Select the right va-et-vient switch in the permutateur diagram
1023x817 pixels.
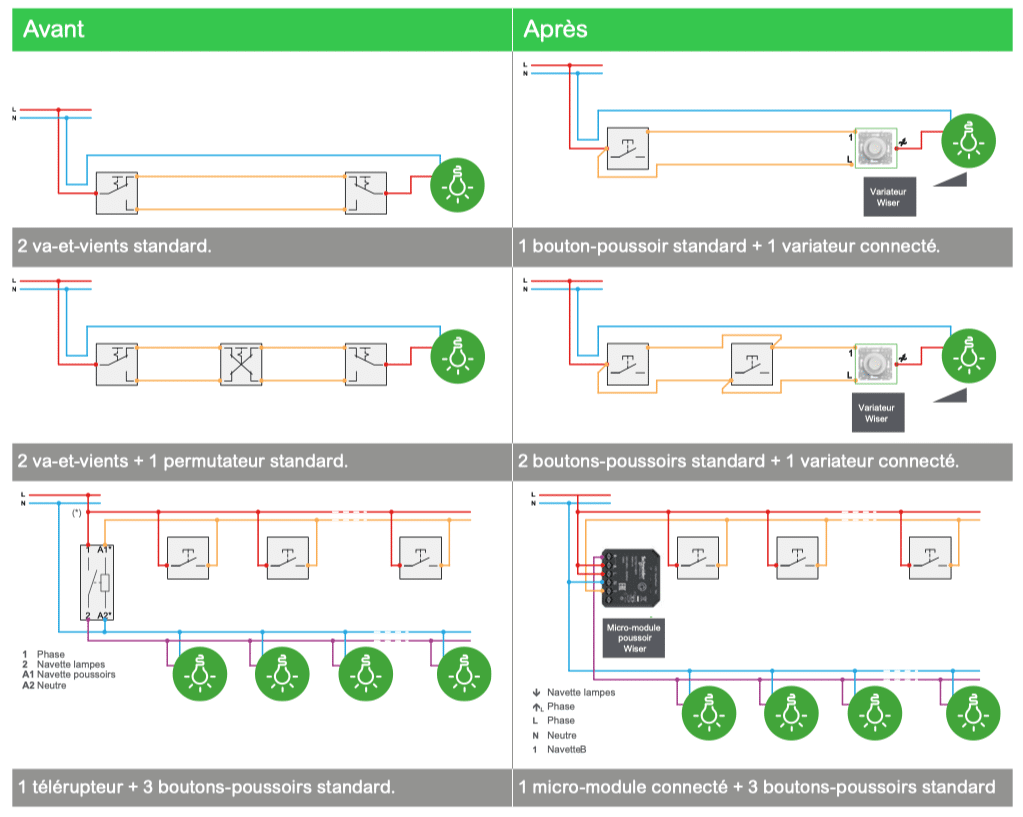pos(365,364)
